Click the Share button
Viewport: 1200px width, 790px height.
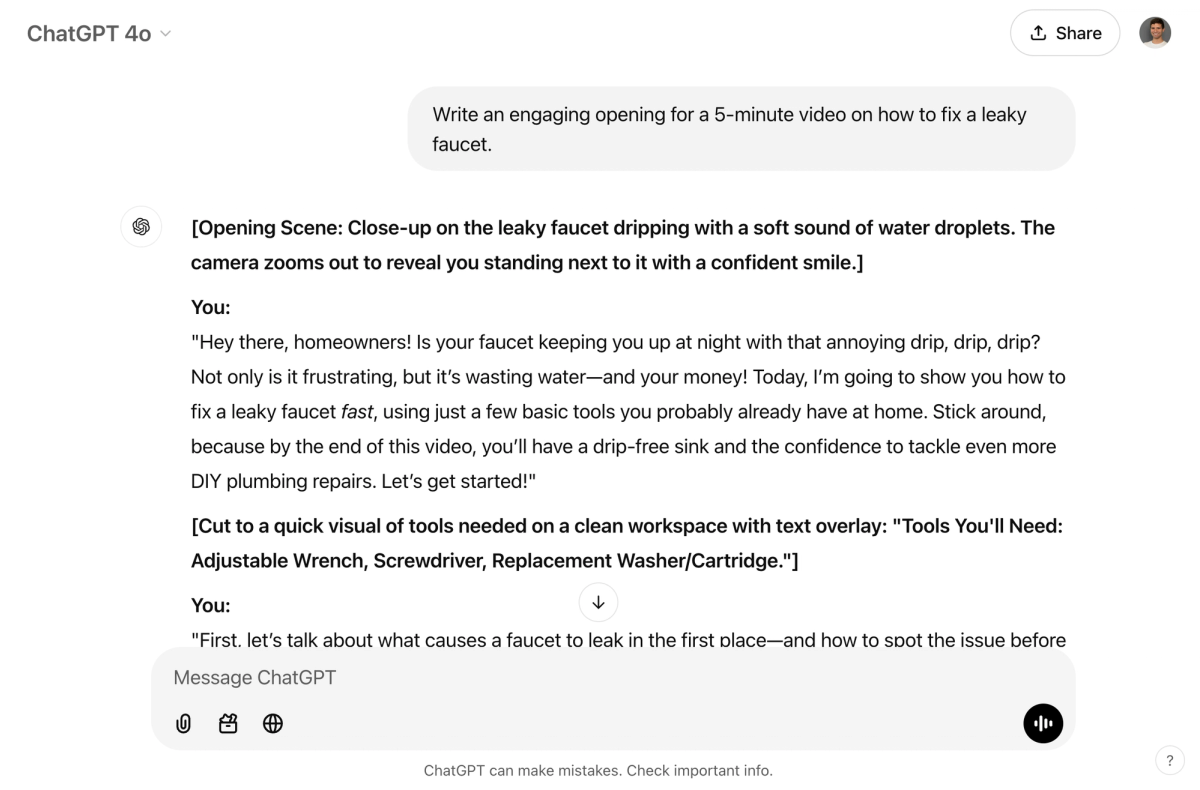coord(1065,32)
